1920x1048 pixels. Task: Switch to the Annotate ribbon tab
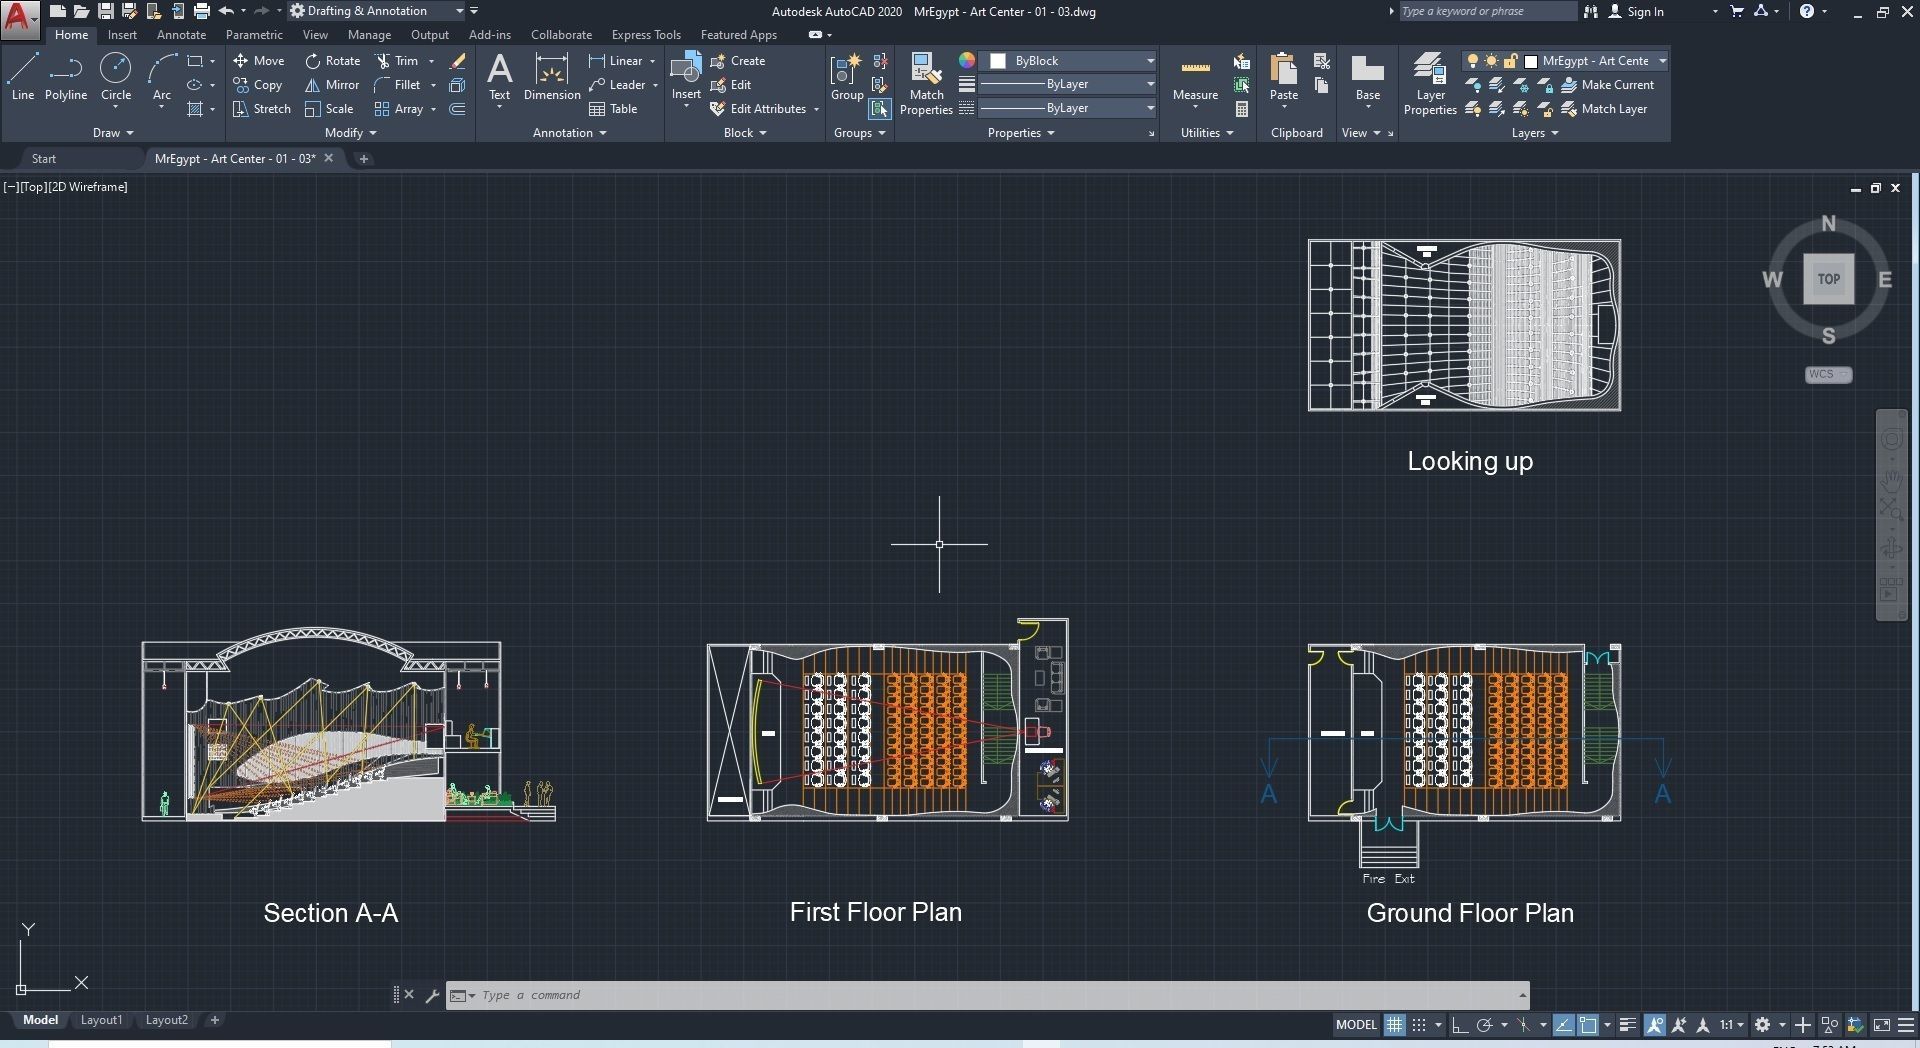click(181, 35)
